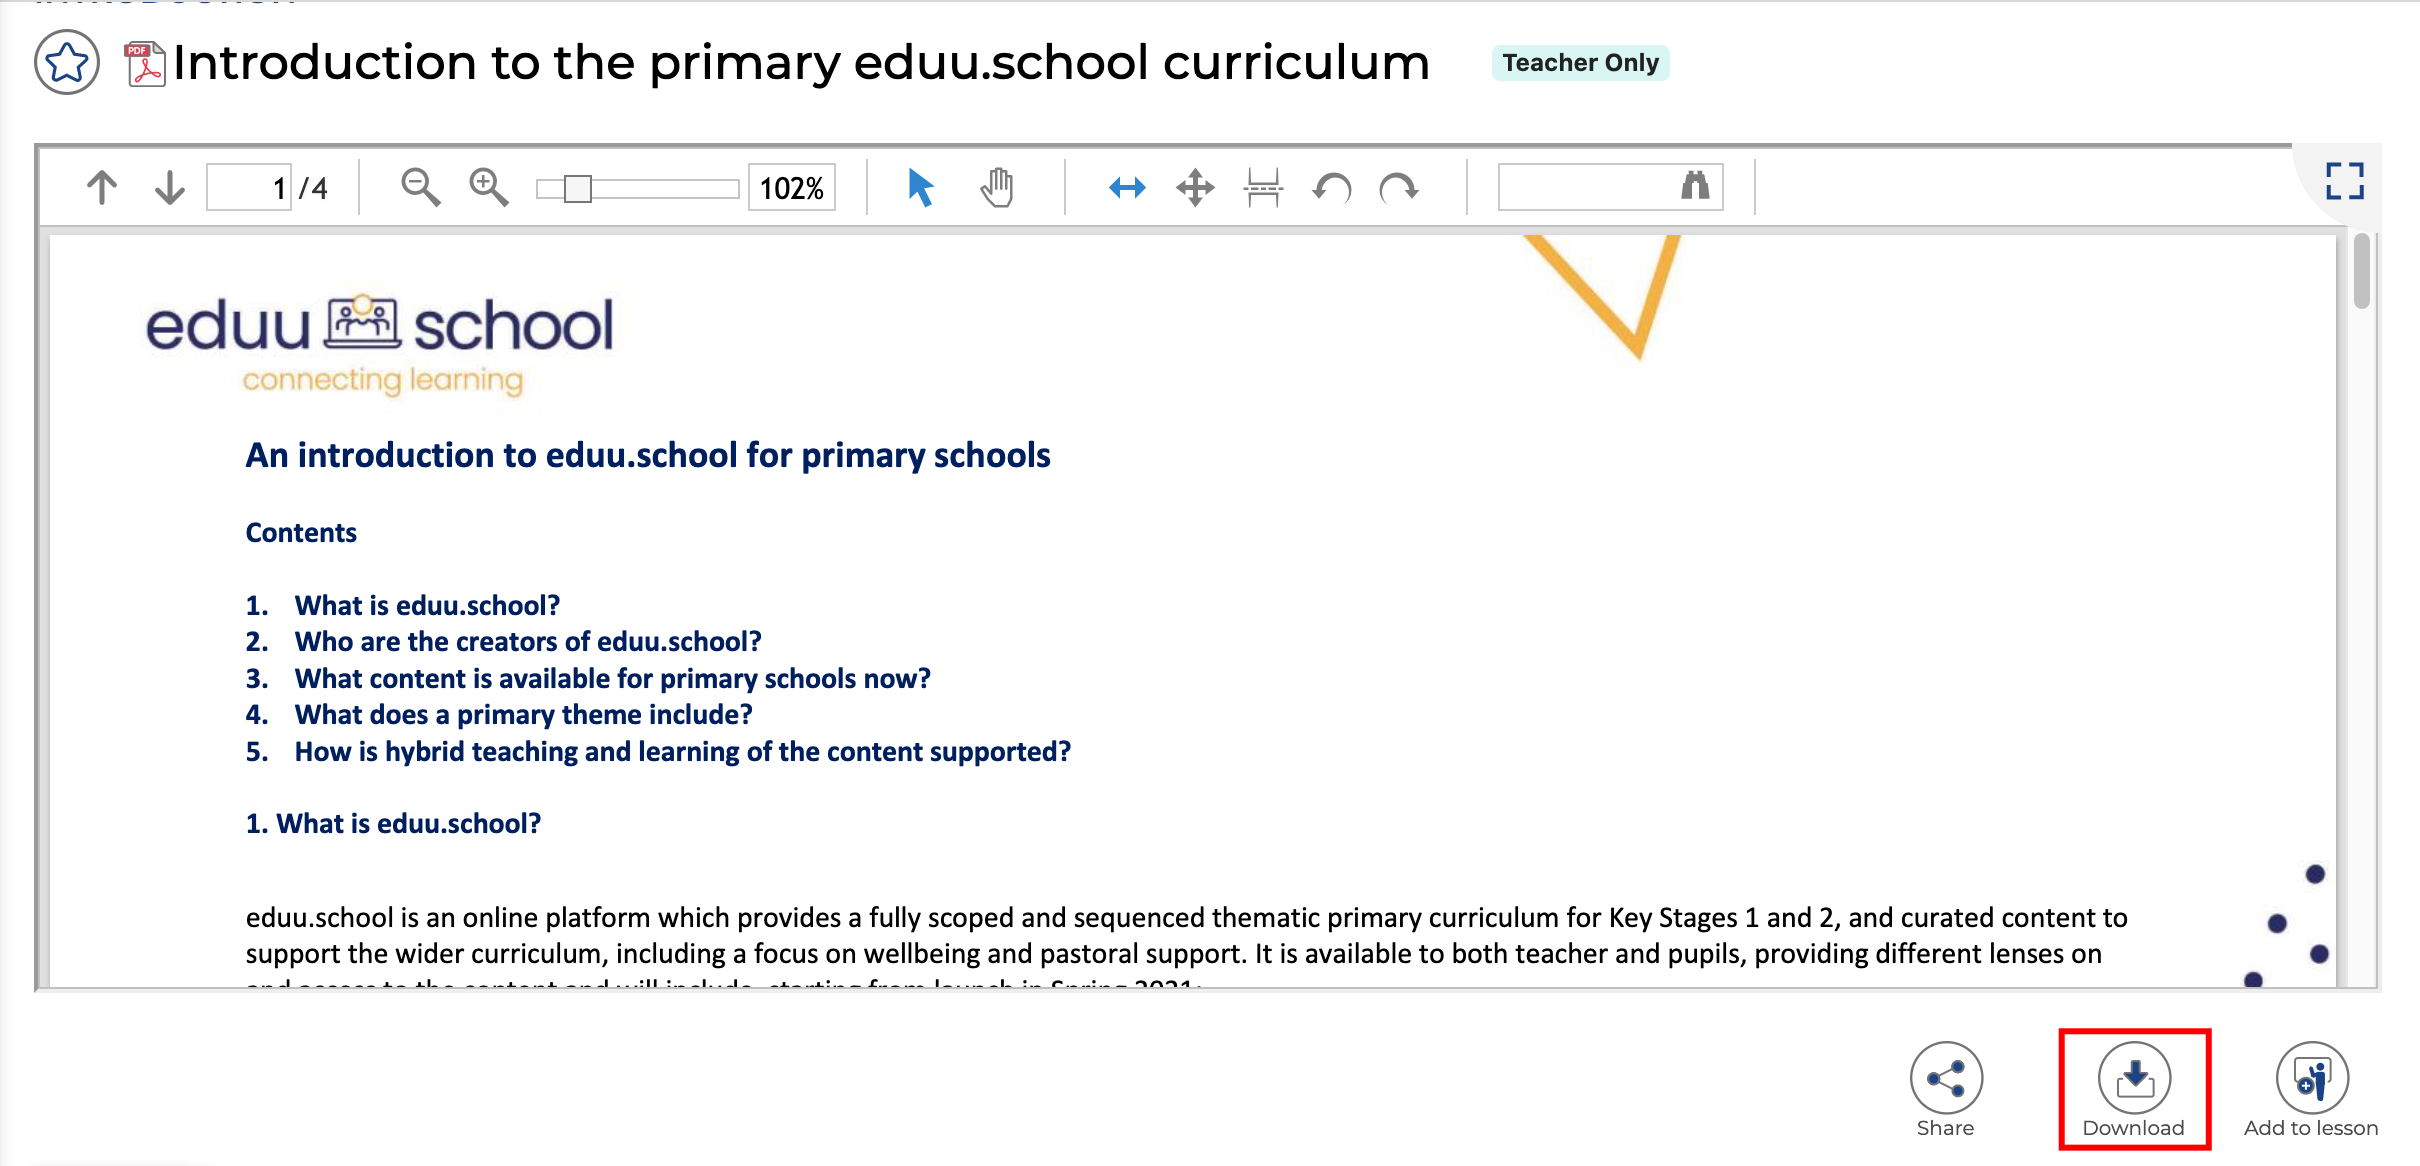This screenshot has width=2420, height=1166.
Task: Go to the next page with the down arrow
Action: point(170,187)
